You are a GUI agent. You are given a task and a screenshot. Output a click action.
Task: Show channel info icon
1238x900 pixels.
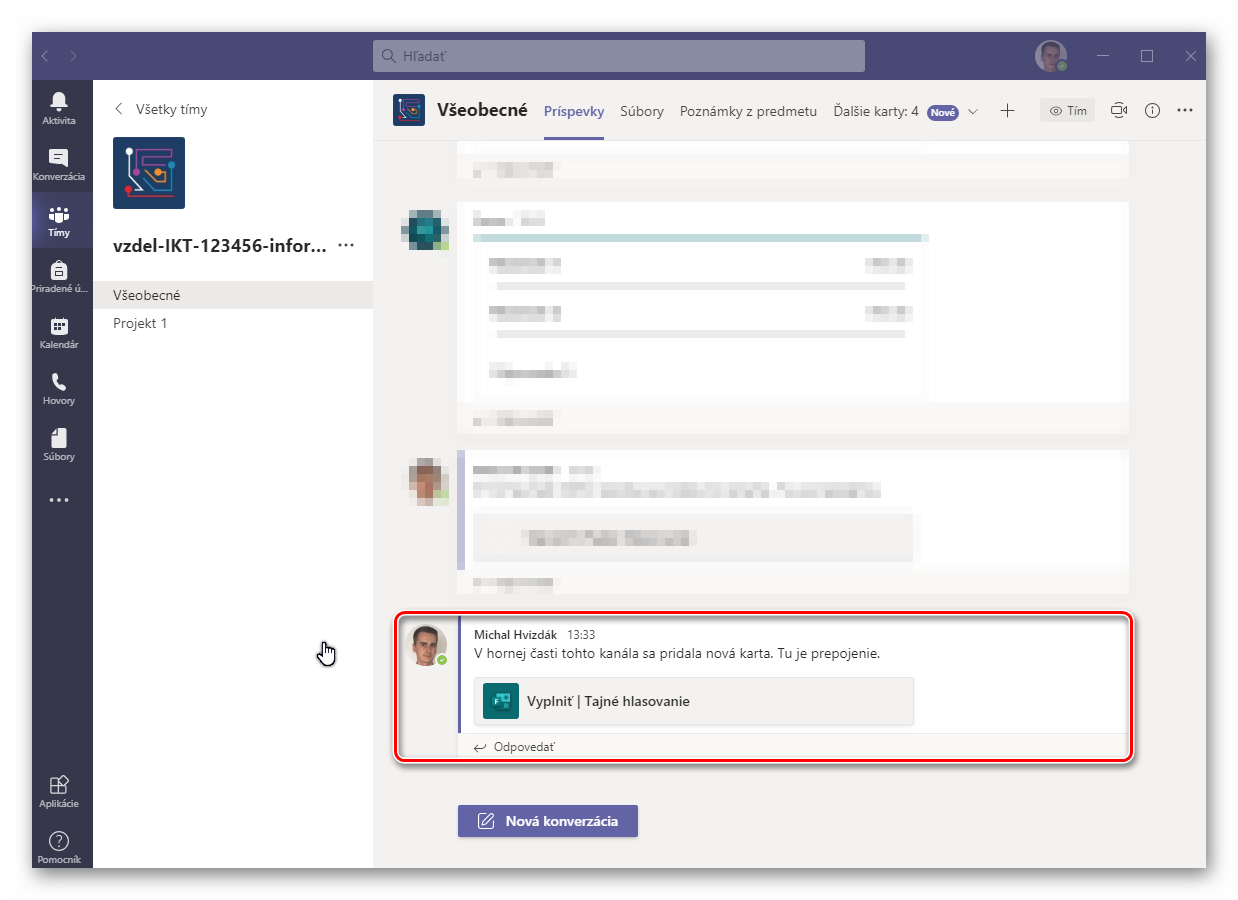pos(1152,111)
